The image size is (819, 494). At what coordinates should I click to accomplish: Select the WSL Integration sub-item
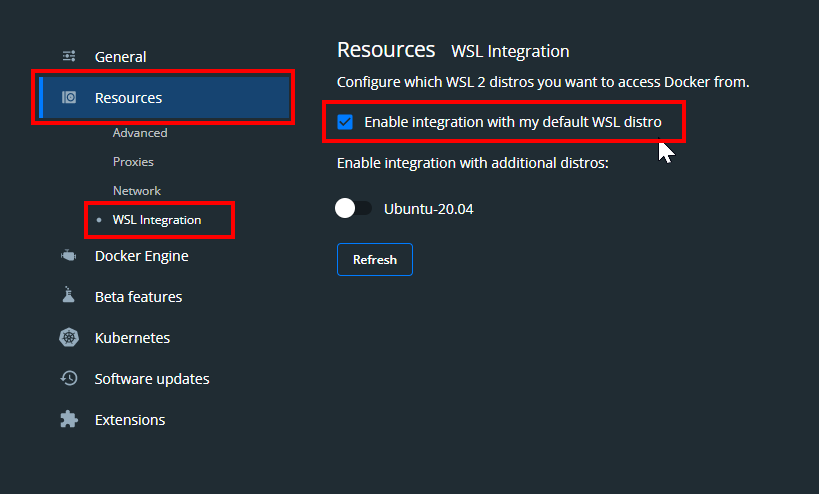[157, 220]
